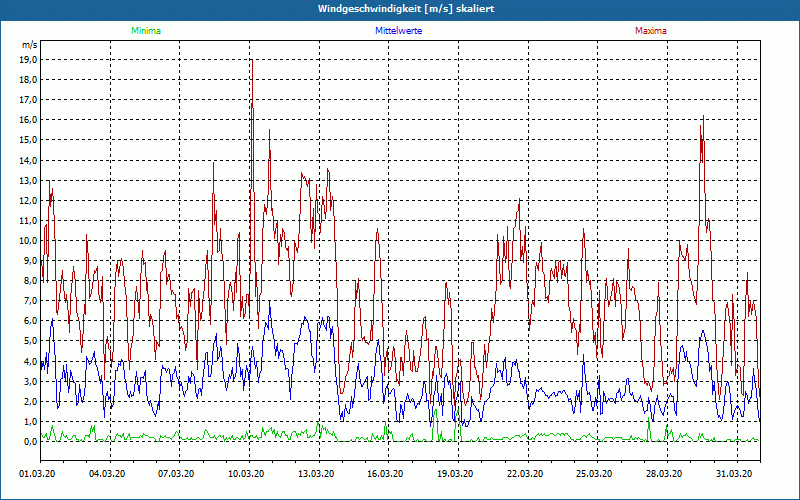800x500 pixels.
Task: Click the date label 28.03.20
Action: coord(664,474)
